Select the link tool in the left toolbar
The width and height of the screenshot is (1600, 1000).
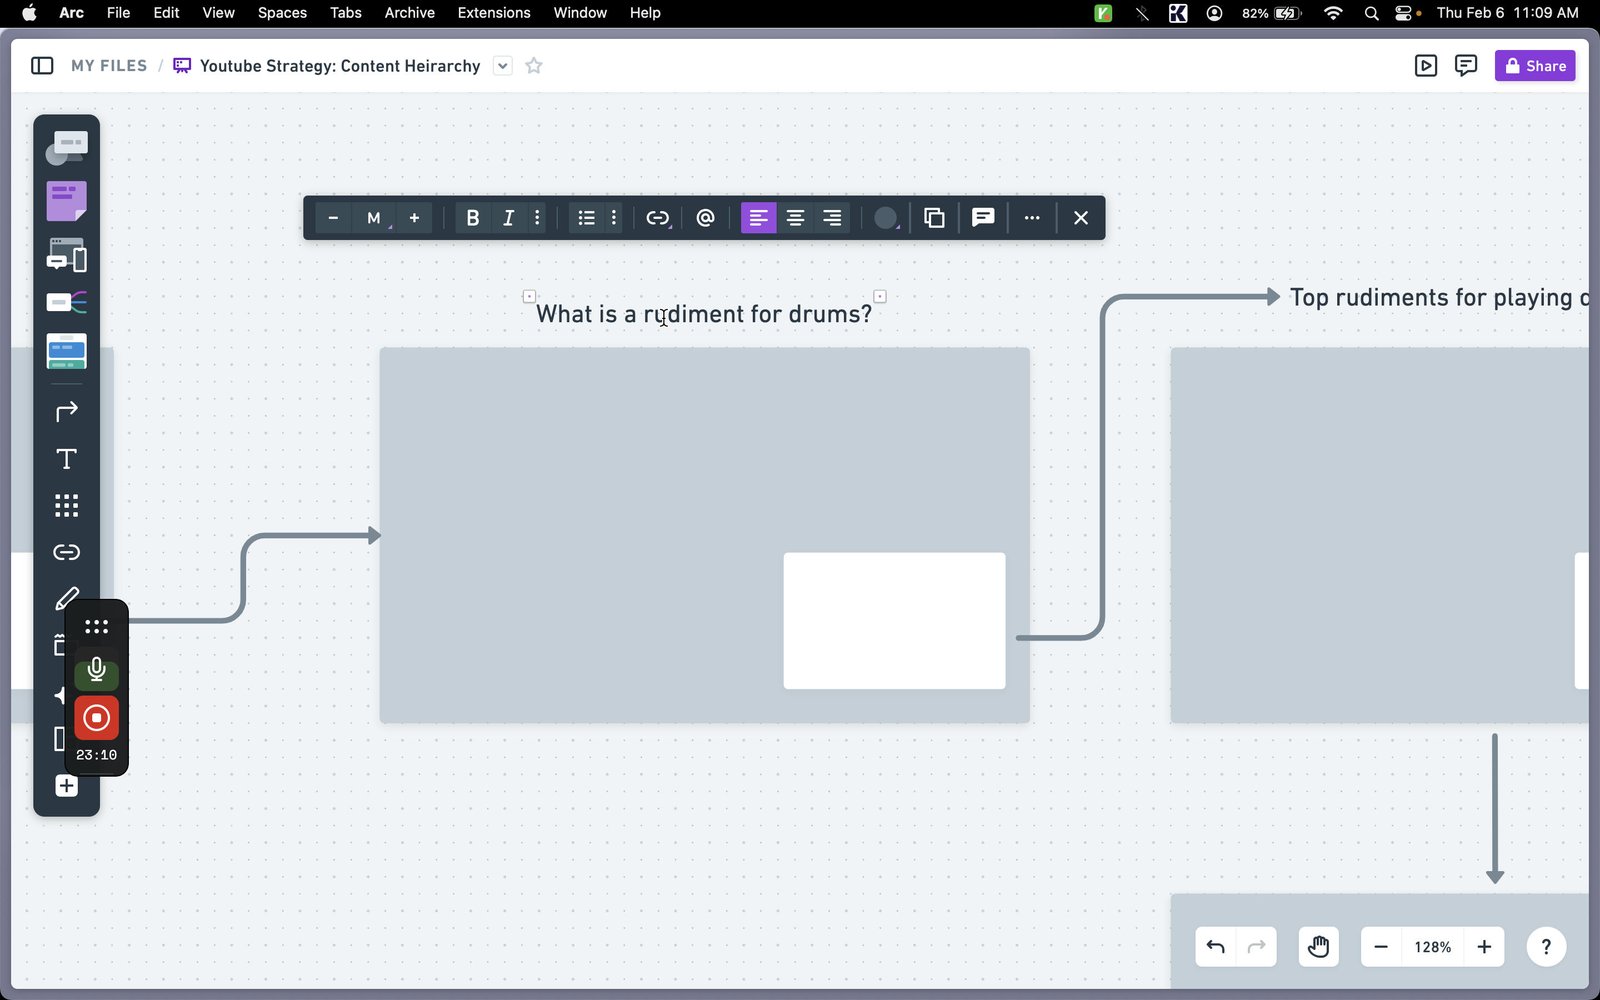coord(66,552)
